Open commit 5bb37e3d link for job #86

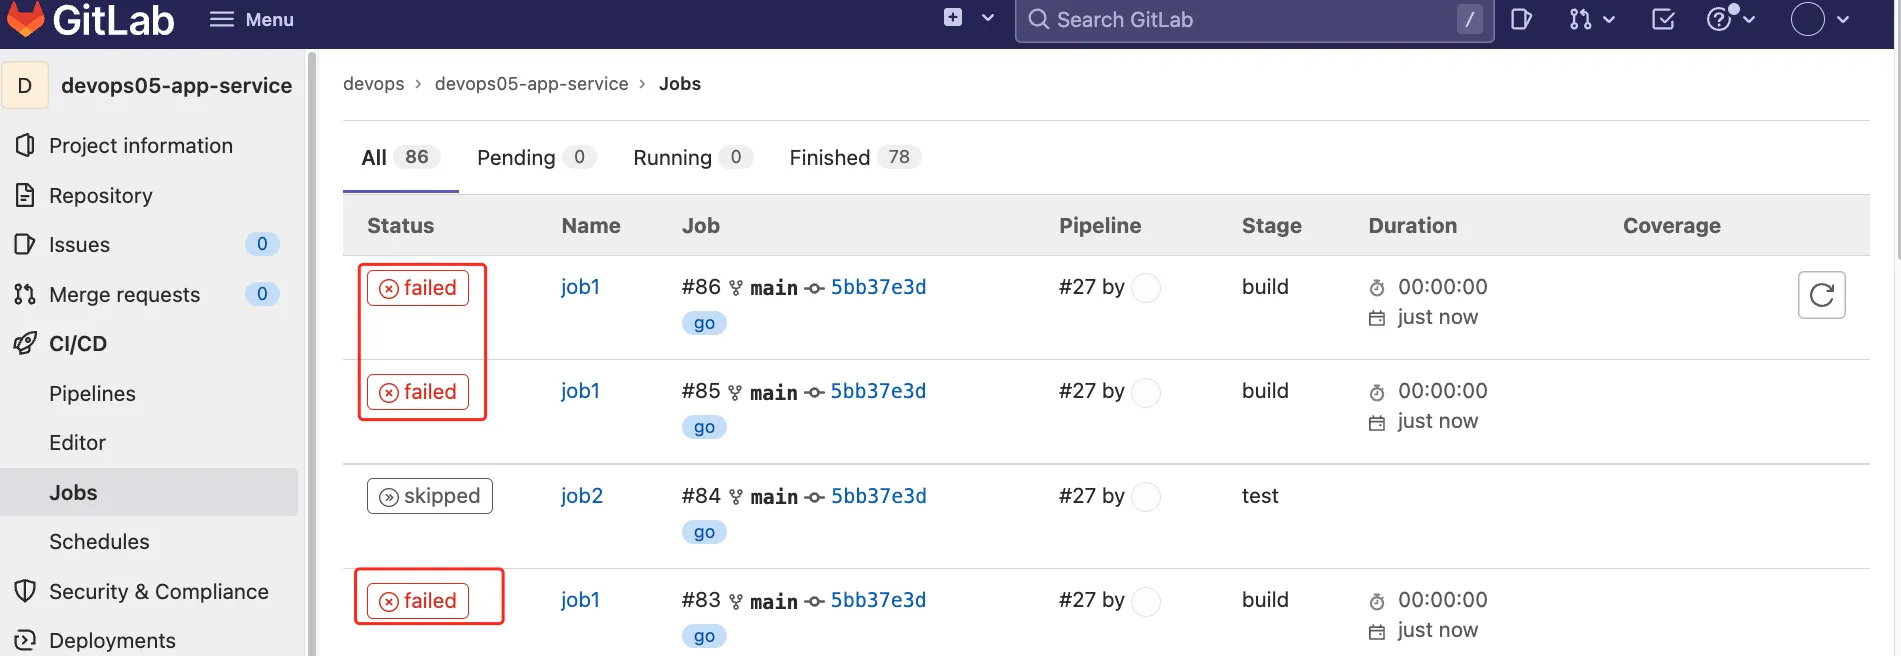click(x=878, y=287)
